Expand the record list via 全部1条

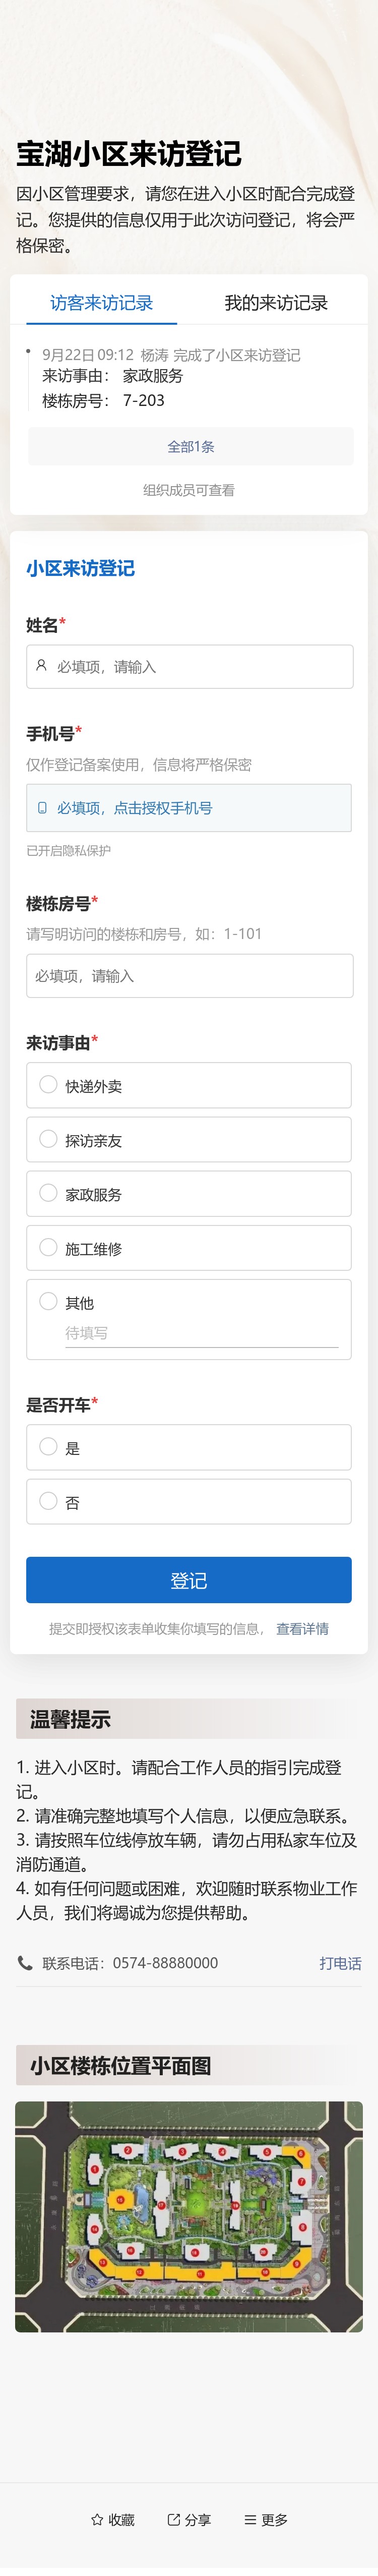pyautogui.click(x=189, y=447)
